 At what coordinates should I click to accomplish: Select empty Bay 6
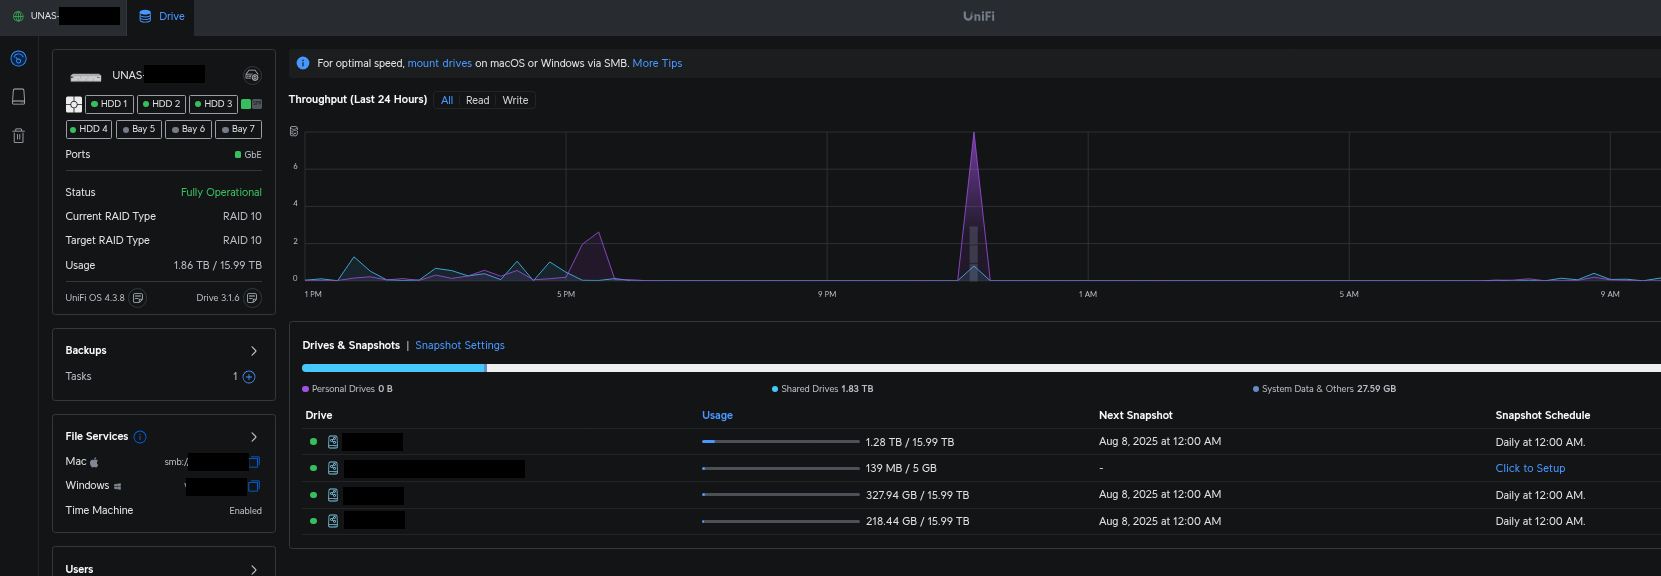click(x=188, y=129)
